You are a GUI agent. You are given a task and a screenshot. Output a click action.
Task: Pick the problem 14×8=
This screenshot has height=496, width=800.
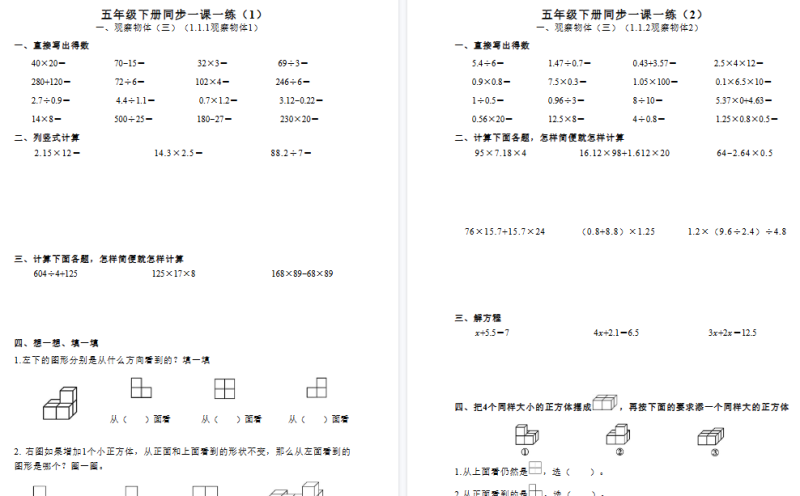point(46,119)
